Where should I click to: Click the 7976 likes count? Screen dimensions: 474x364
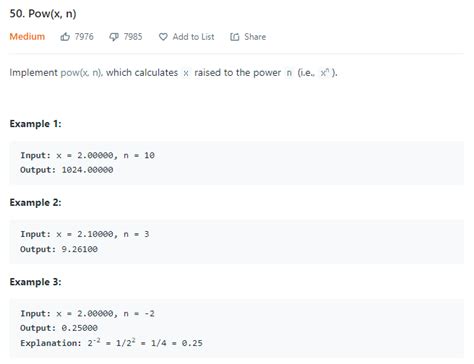click(x=84, y=36)
